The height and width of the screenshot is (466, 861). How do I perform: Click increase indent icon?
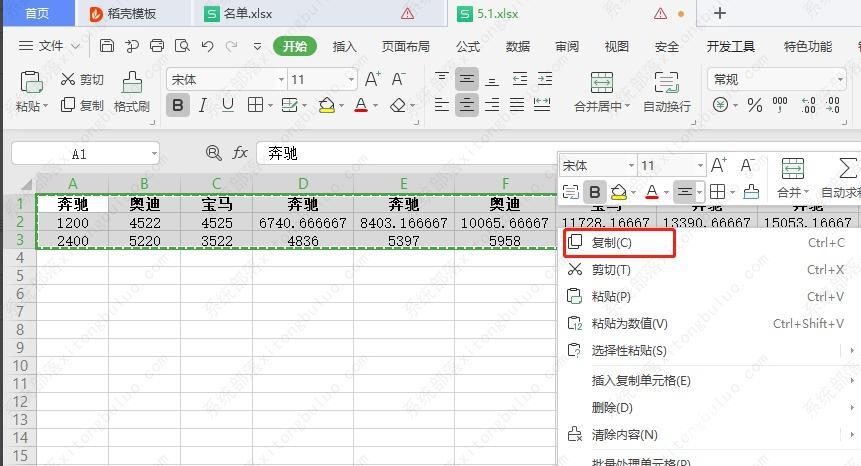click(x=545, y=79)
